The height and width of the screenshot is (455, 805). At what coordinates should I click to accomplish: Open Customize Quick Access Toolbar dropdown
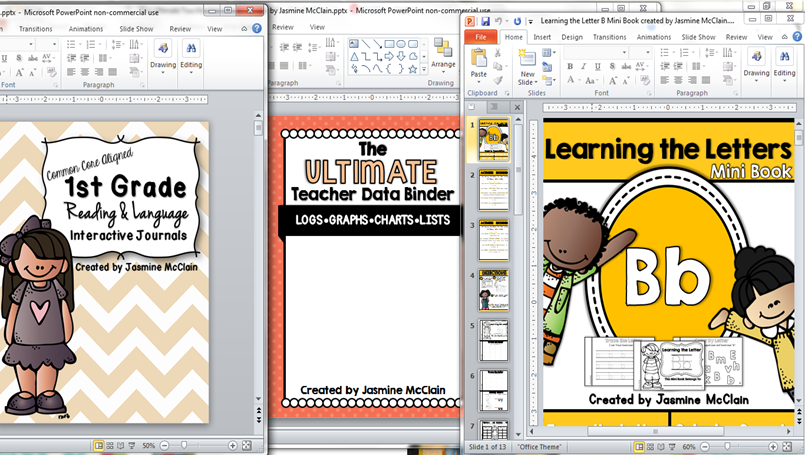[531, 22]
